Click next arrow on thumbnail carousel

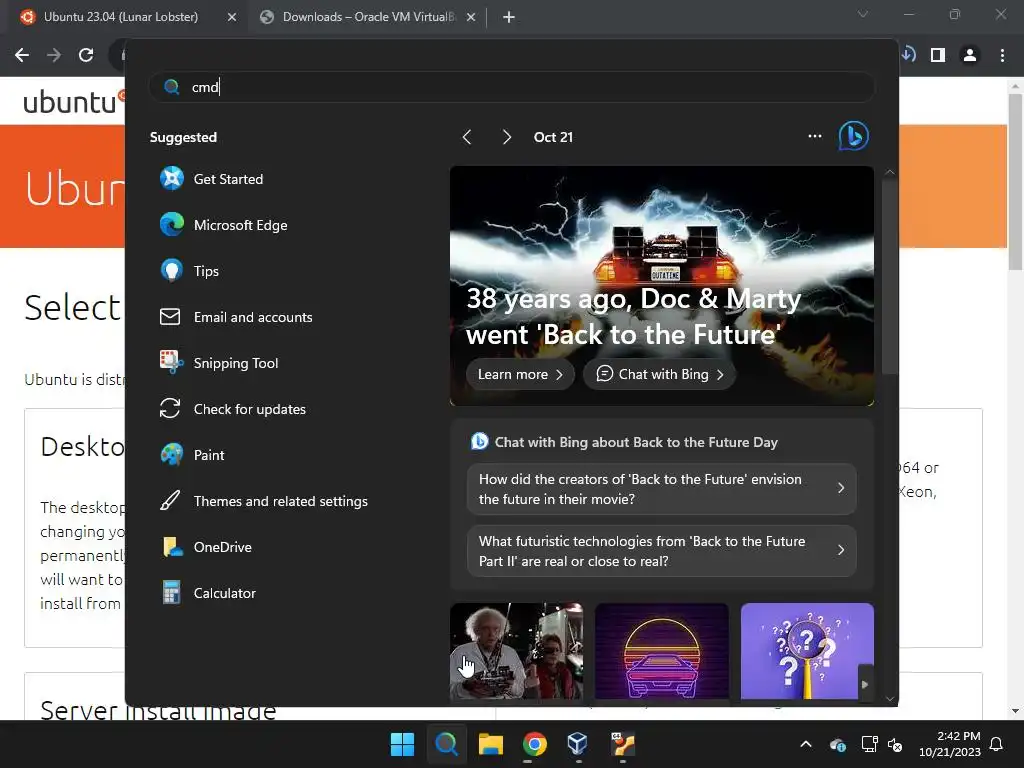[x=865, y=684]
